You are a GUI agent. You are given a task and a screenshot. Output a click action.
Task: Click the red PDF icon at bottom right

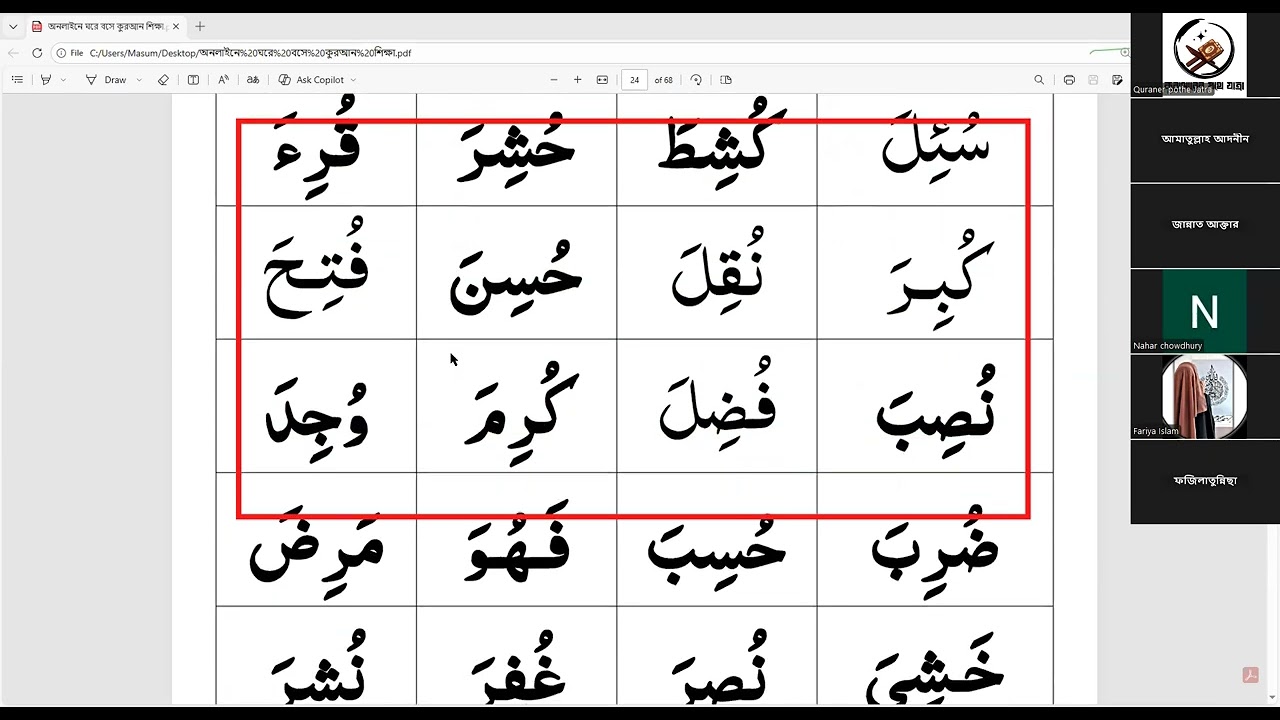click(1250, 675)
